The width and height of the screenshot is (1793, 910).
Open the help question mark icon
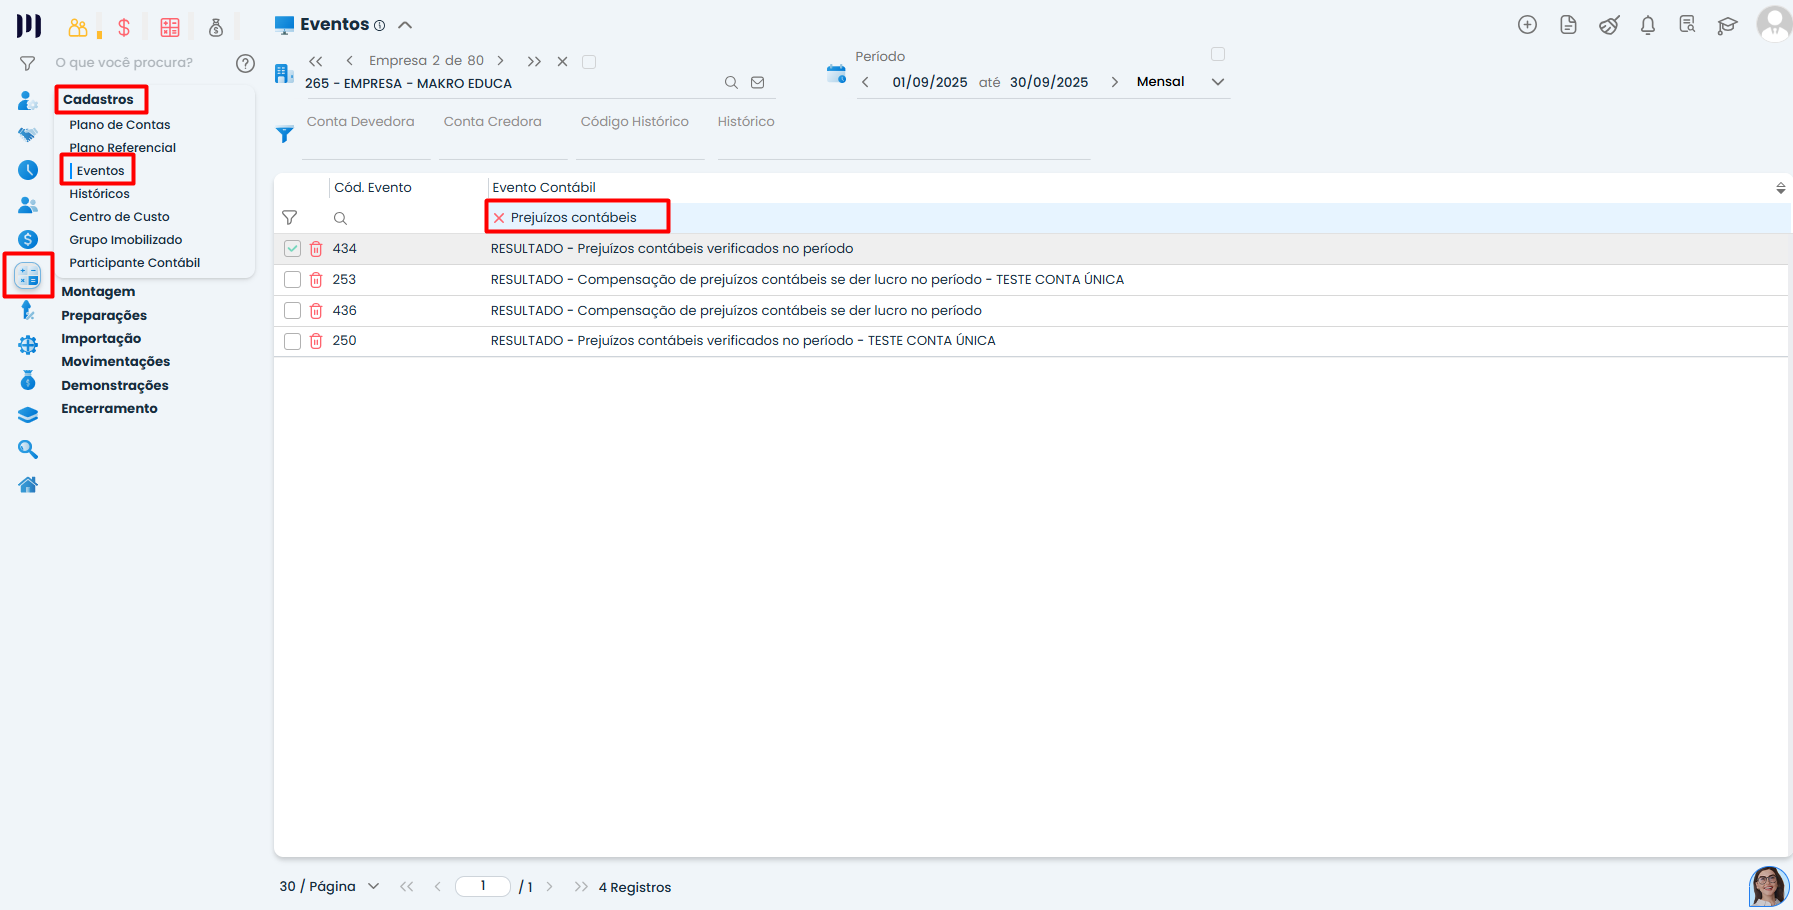(245, 63)
